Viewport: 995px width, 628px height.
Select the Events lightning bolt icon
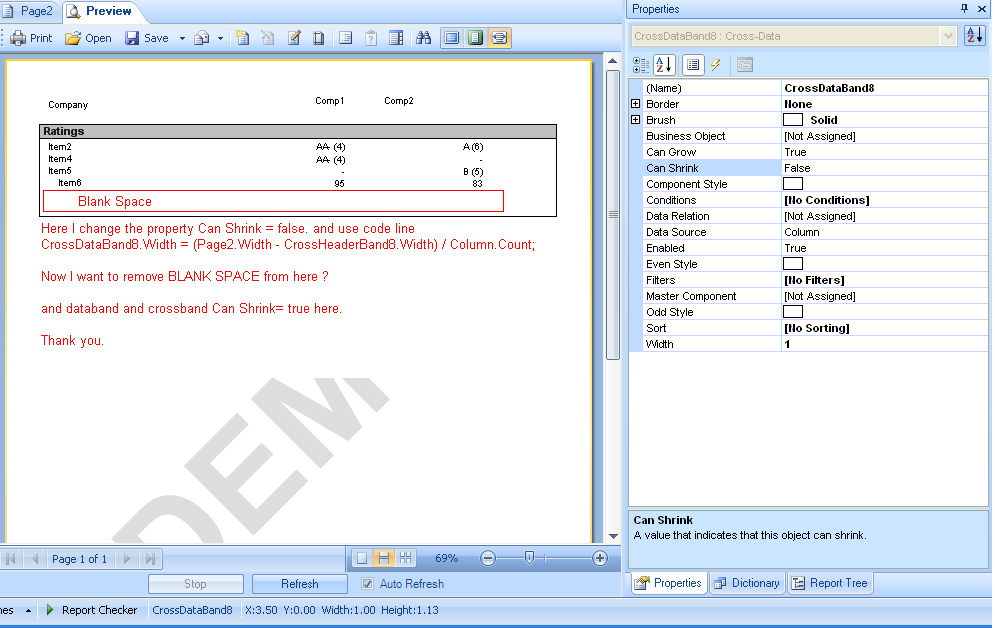pyautogui.click(x=715, y=65)
